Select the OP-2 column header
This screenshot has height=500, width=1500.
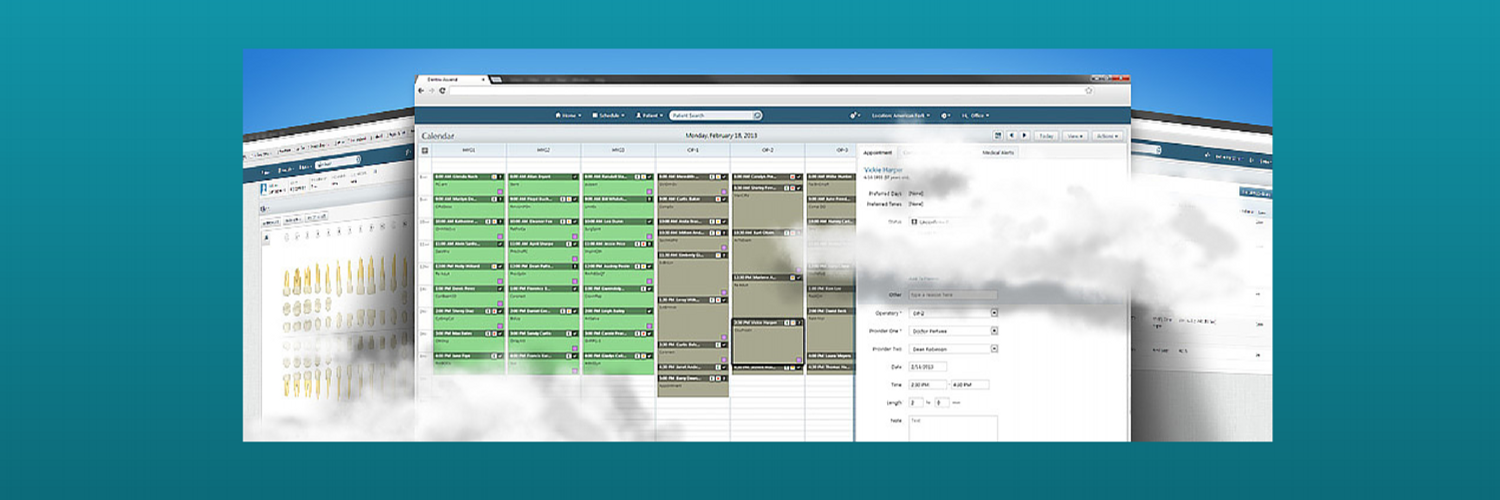[768, 151]
